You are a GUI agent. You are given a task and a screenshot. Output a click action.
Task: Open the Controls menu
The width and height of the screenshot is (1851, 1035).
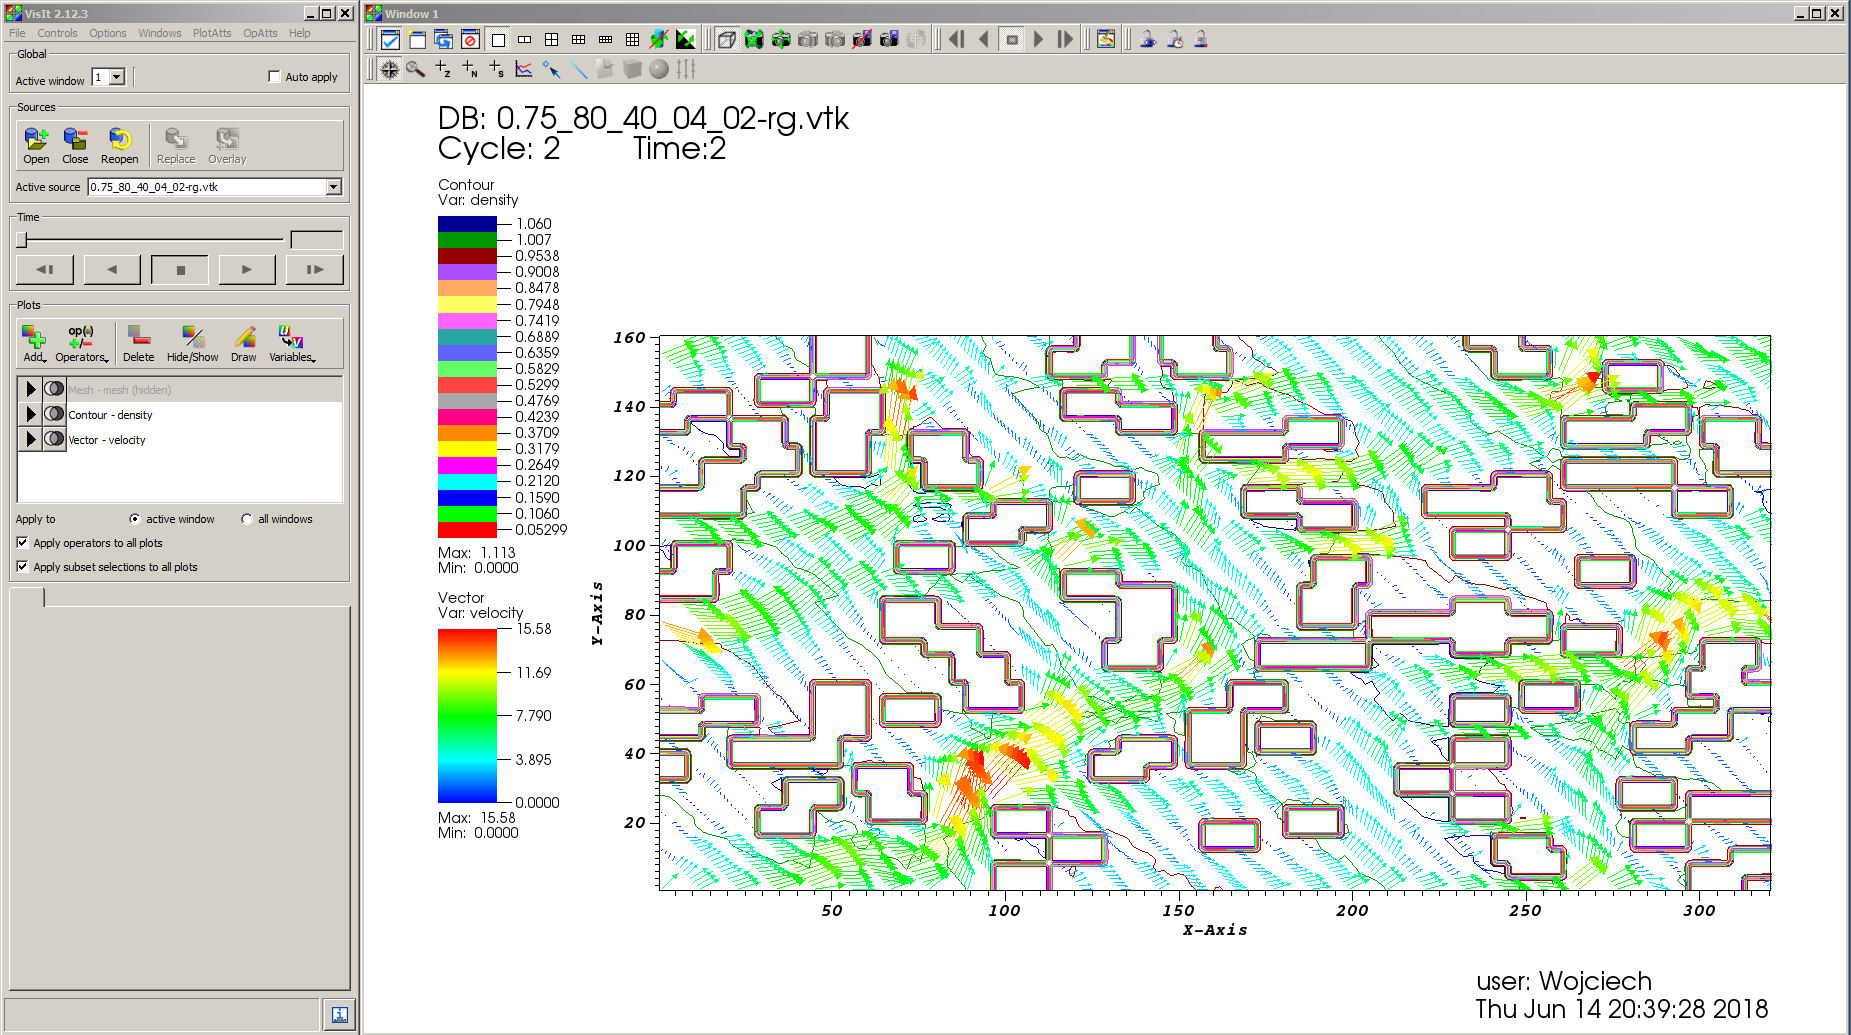57,33
